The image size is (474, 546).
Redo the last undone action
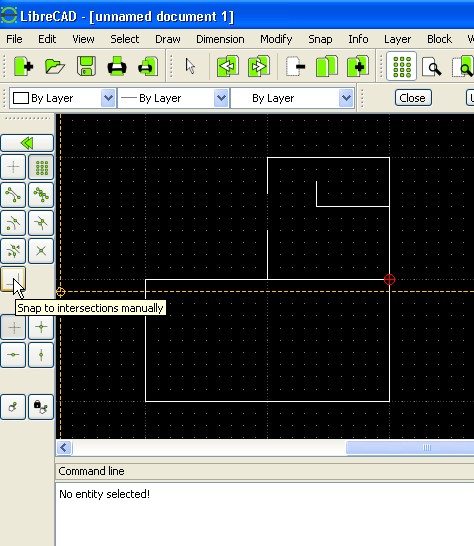click(x=258, y=66)
